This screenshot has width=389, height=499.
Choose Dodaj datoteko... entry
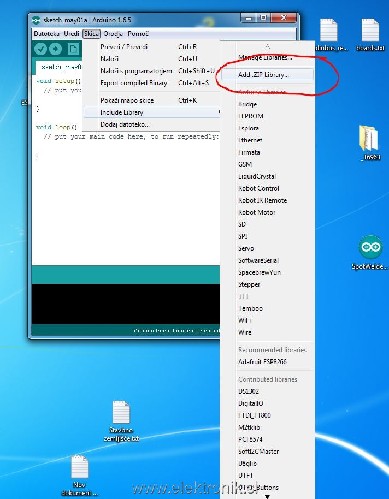pos(152,124)
